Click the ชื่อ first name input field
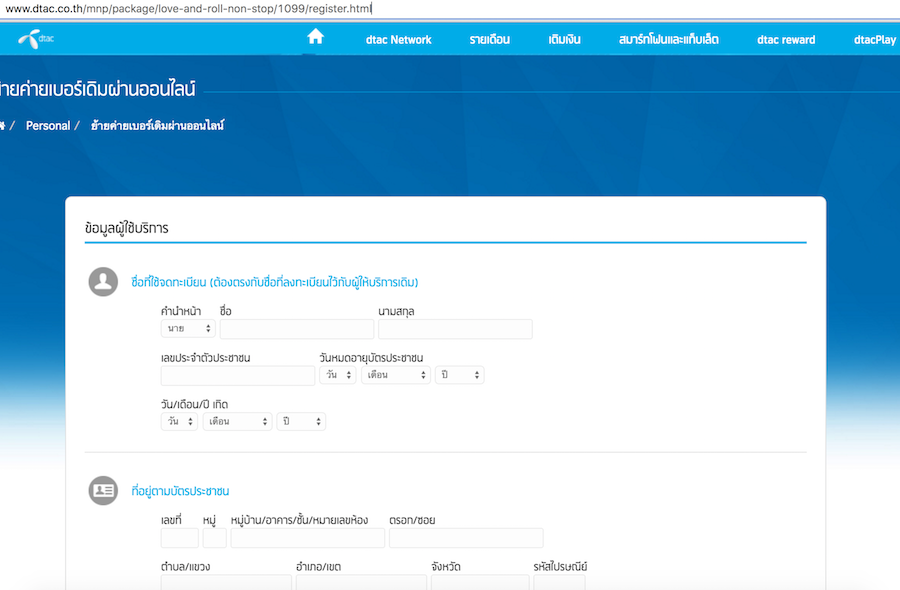The height and width of the screenshot is (590, 900). pyautogui.click(x=297, y=329)
